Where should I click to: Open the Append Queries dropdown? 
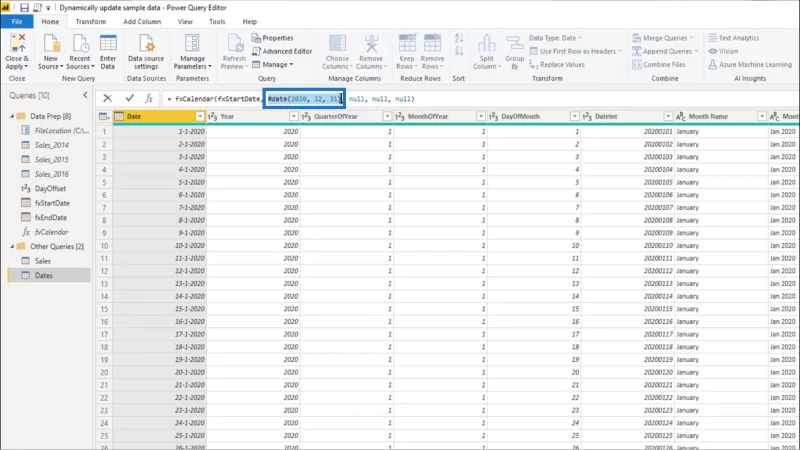click(665, 51)
